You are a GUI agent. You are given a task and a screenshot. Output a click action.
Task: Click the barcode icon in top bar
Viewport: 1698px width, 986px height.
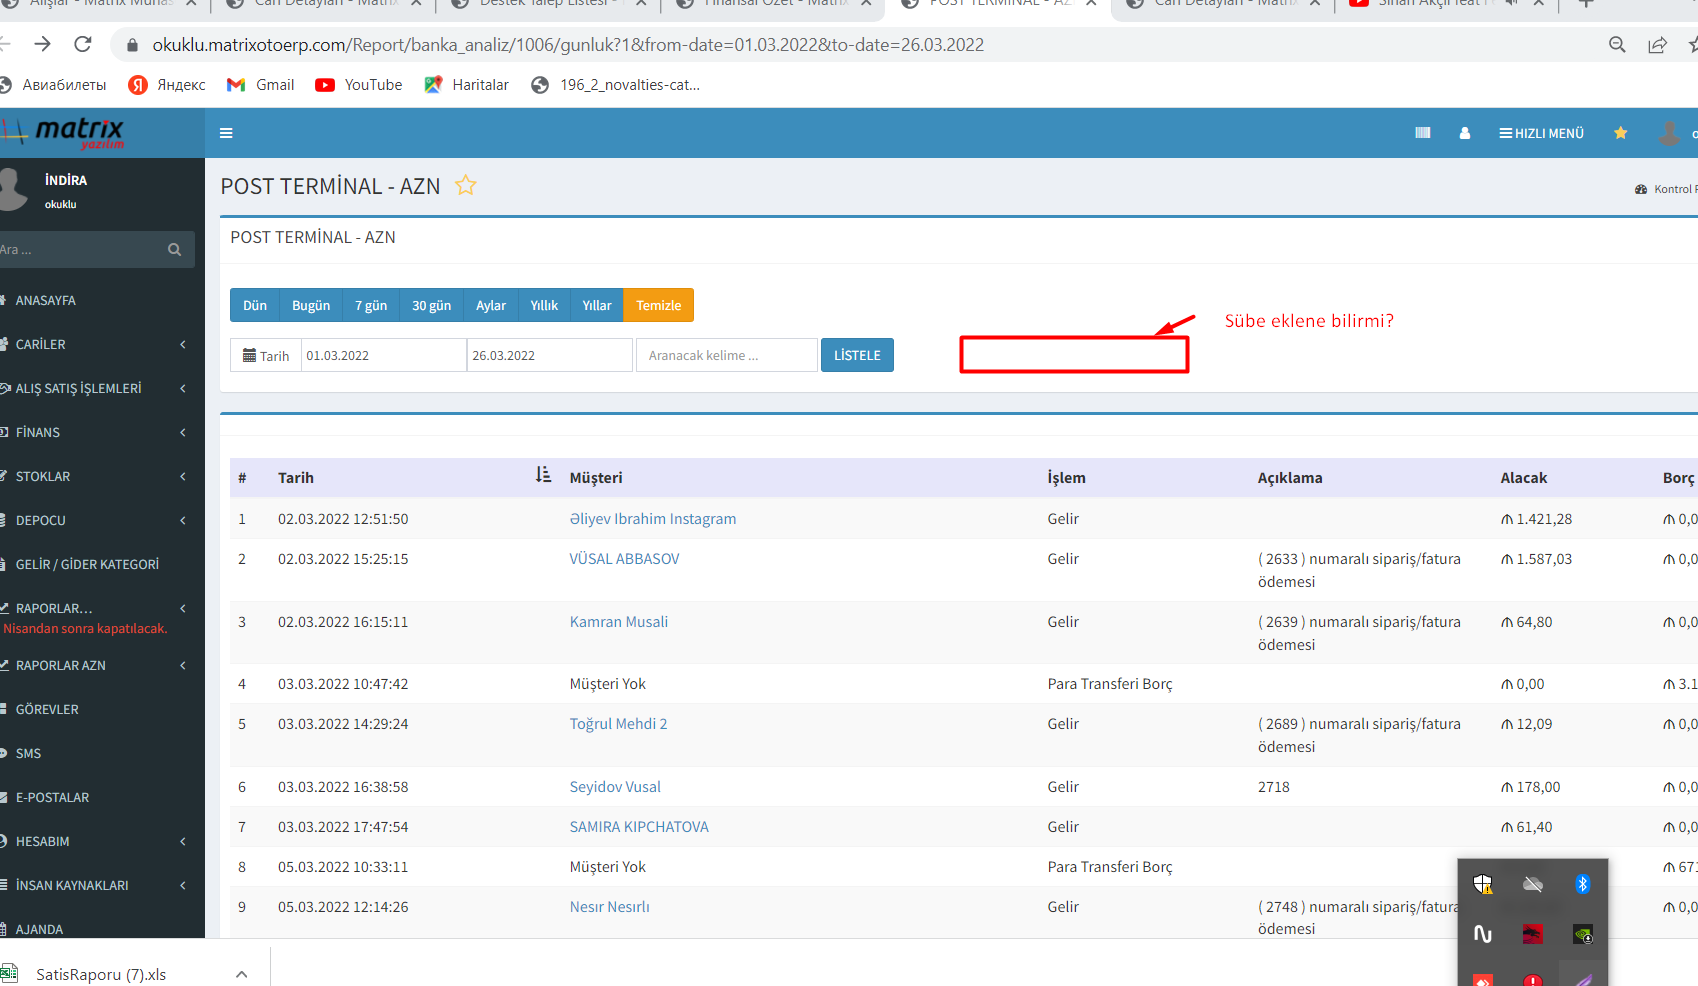(x=1422, y=133)
